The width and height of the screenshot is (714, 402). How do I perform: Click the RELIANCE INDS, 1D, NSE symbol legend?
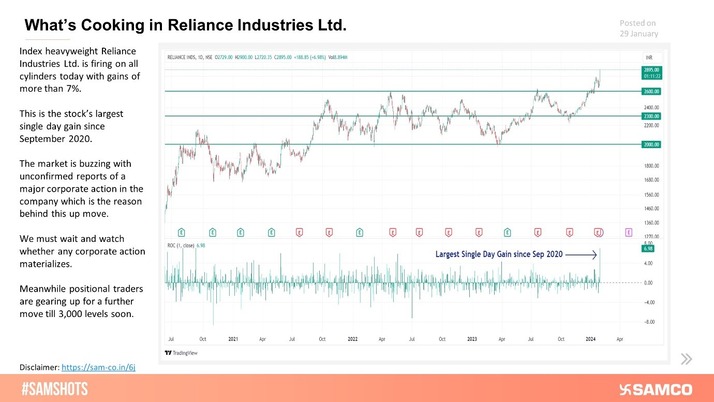(189, 57)
